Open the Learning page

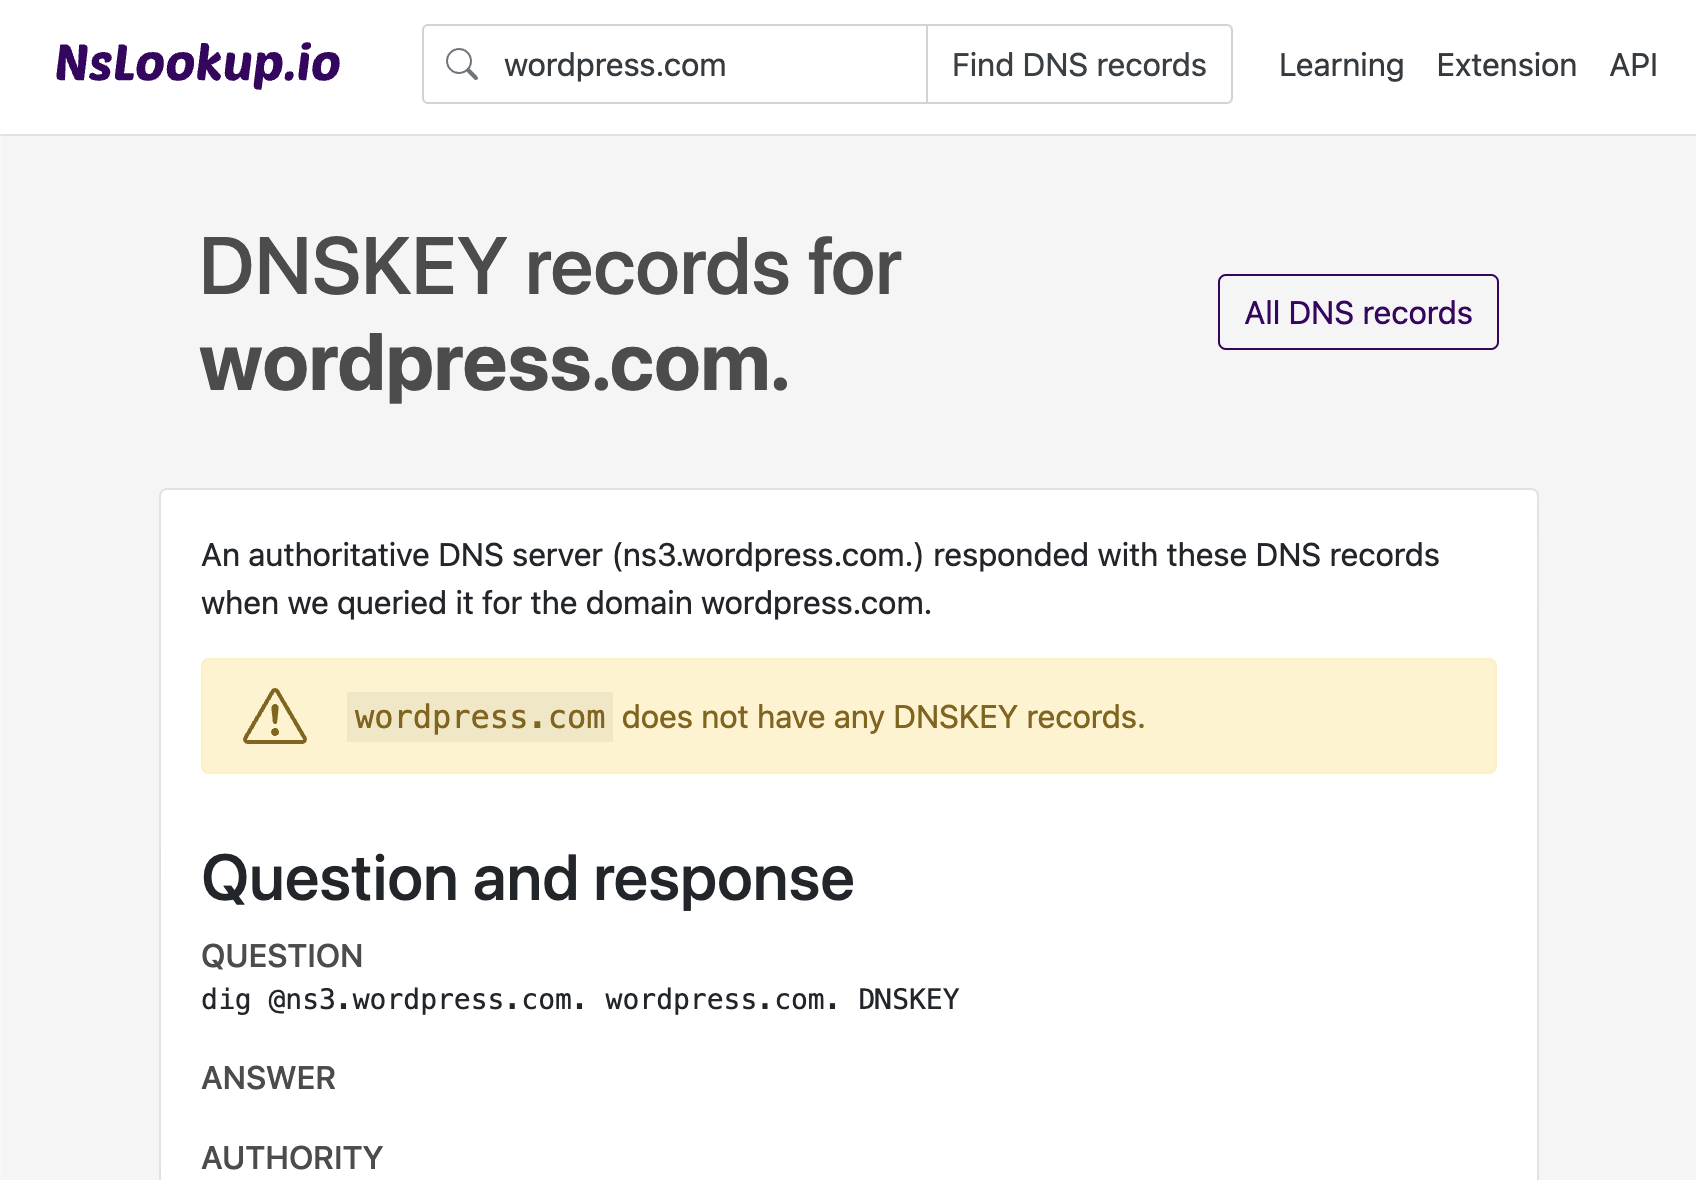click(x=1341, y=64)
